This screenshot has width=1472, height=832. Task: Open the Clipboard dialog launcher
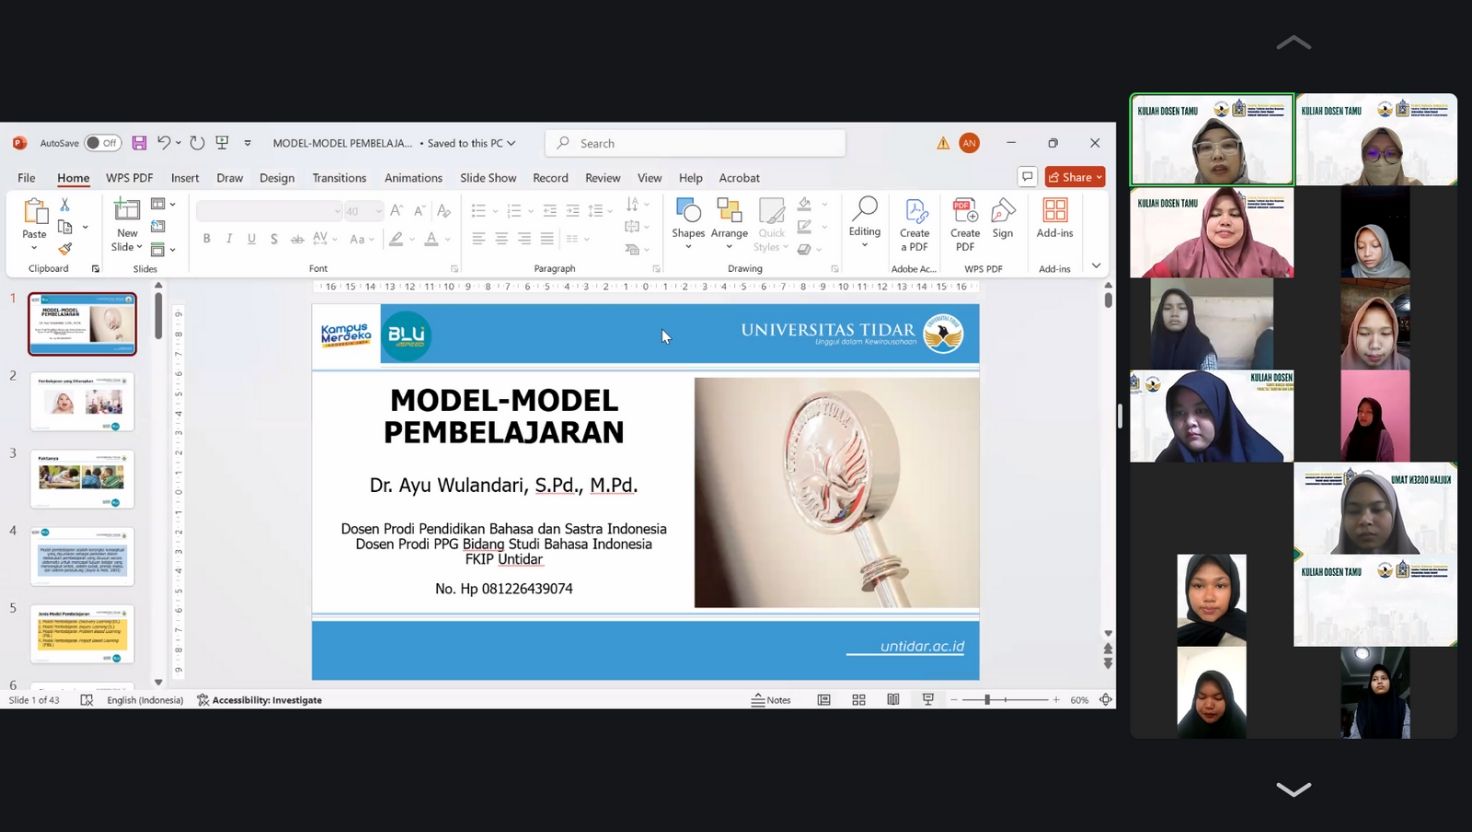point(96,269)
